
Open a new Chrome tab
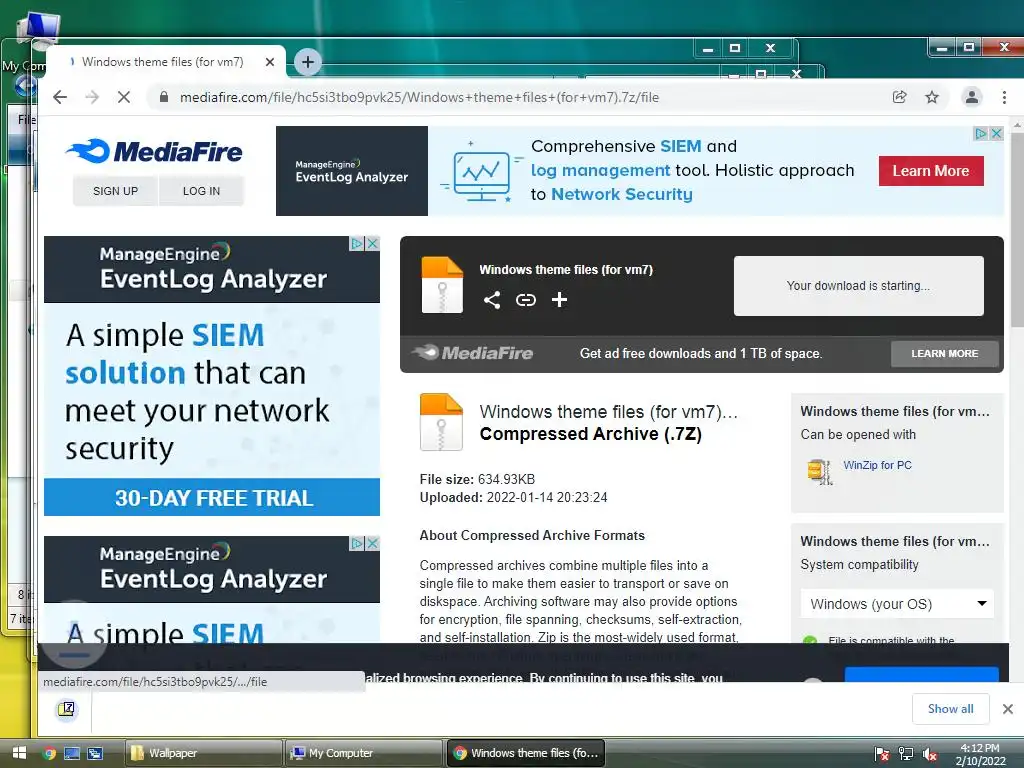click(308, 62)
